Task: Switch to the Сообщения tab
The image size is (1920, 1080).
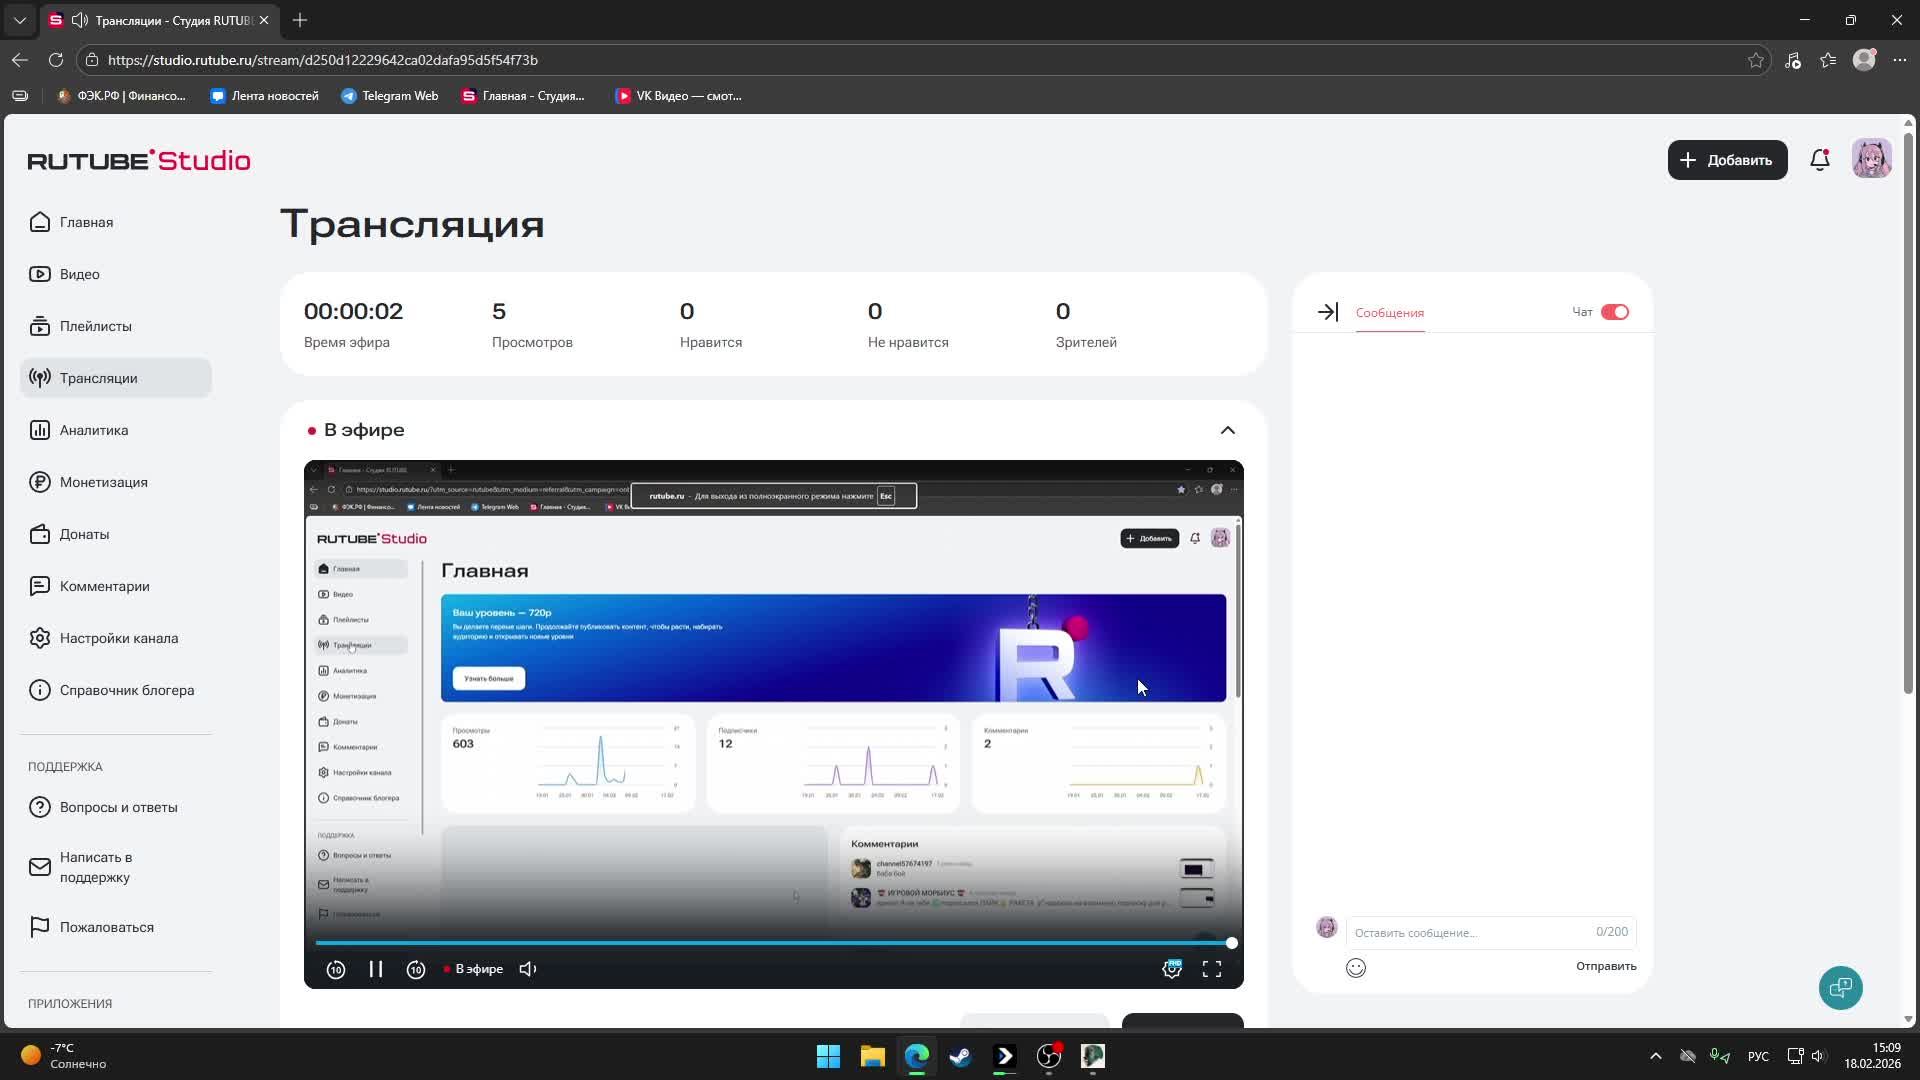Action: [1388, 312]
